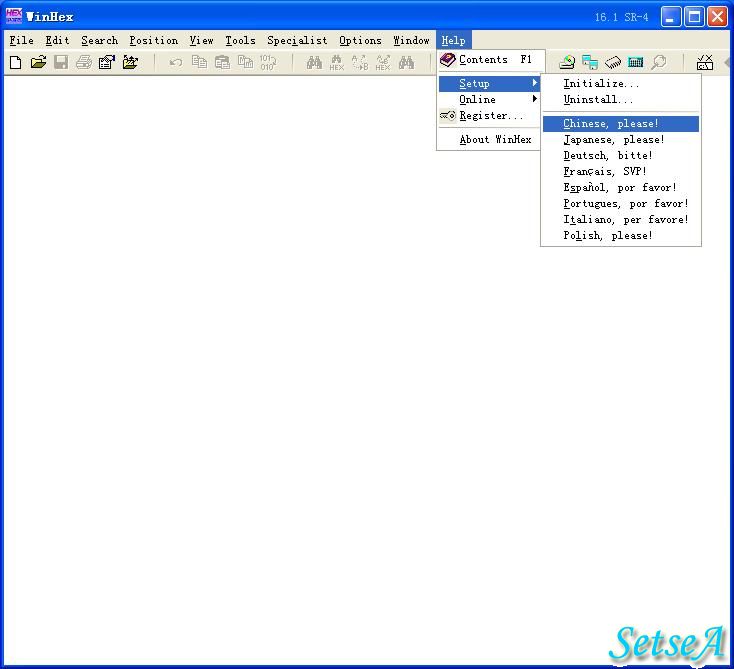Click the Write Clipboard icon
The image size is (734, 669).
coord(245,62)
